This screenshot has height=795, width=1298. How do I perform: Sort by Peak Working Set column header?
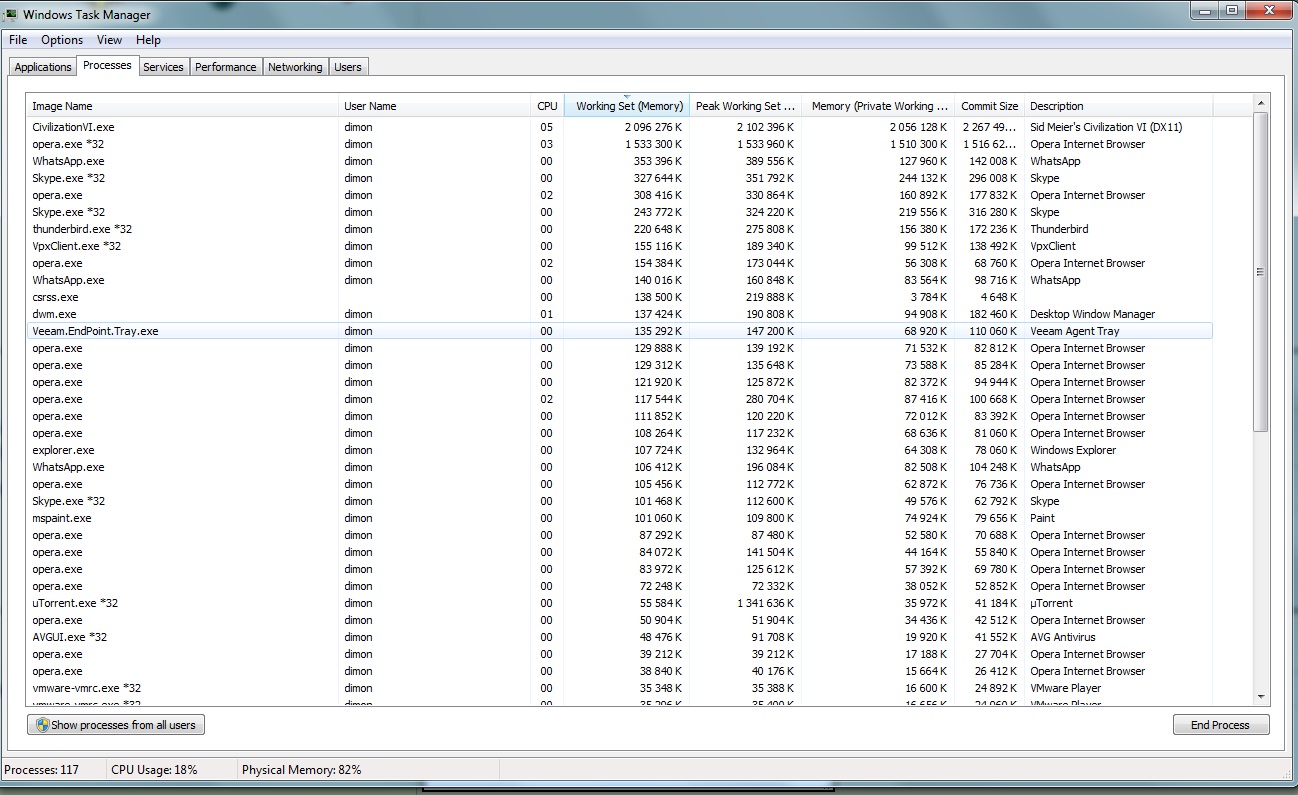point(745,106)
